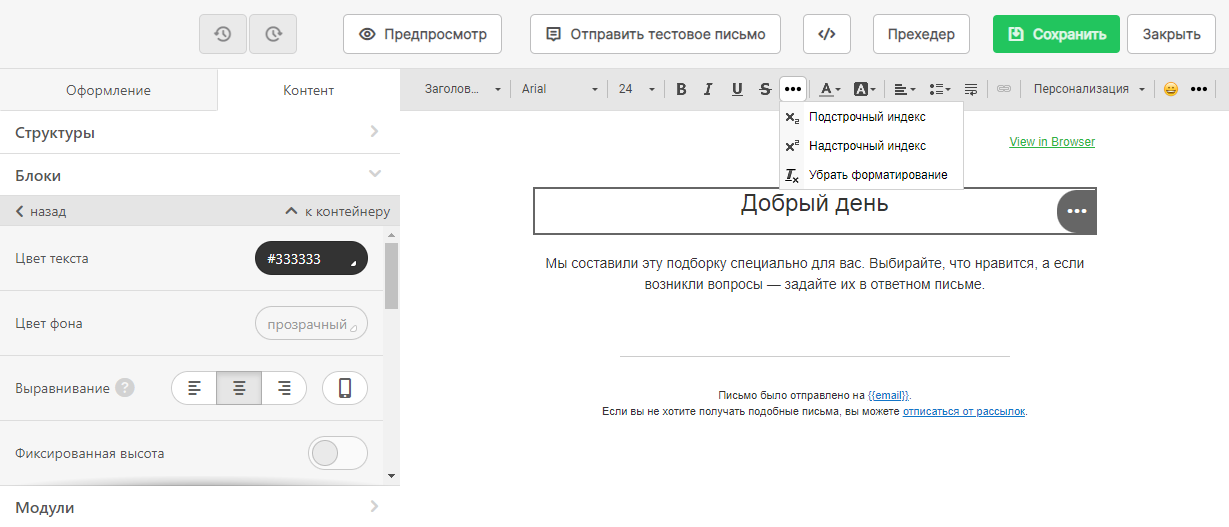Open the Персонализация dropdown
Viewport: 1229px width, 527px height.
point(1089,89)
